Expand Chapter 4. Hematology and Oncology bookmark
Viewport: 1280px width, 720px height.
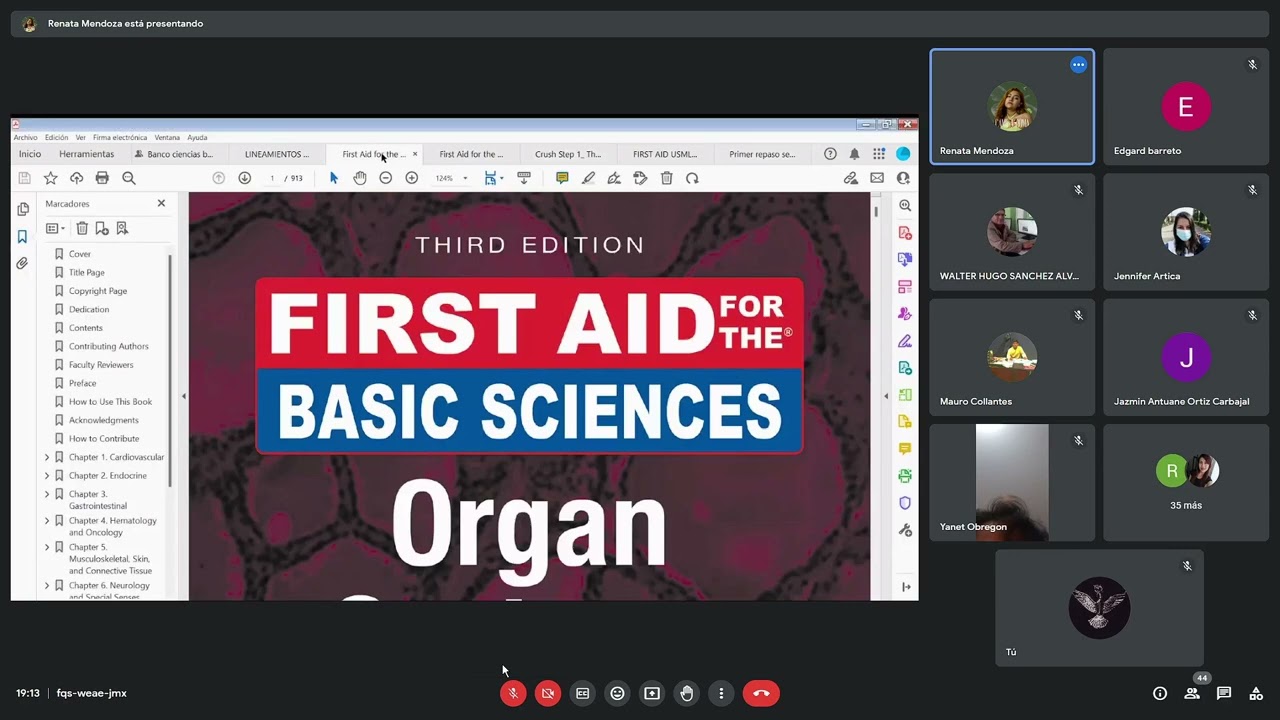(x=46, y=521)
